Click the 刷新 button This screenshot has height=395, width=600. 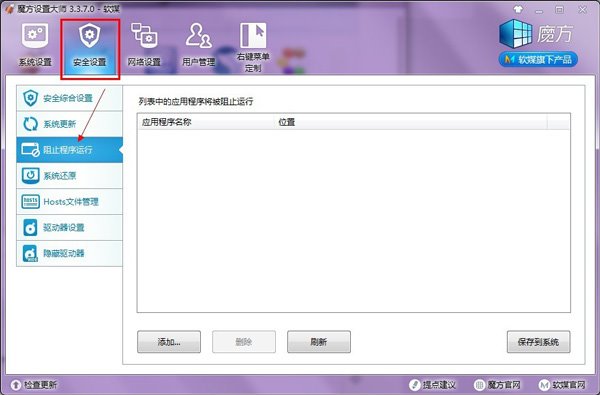pos(319,342)
